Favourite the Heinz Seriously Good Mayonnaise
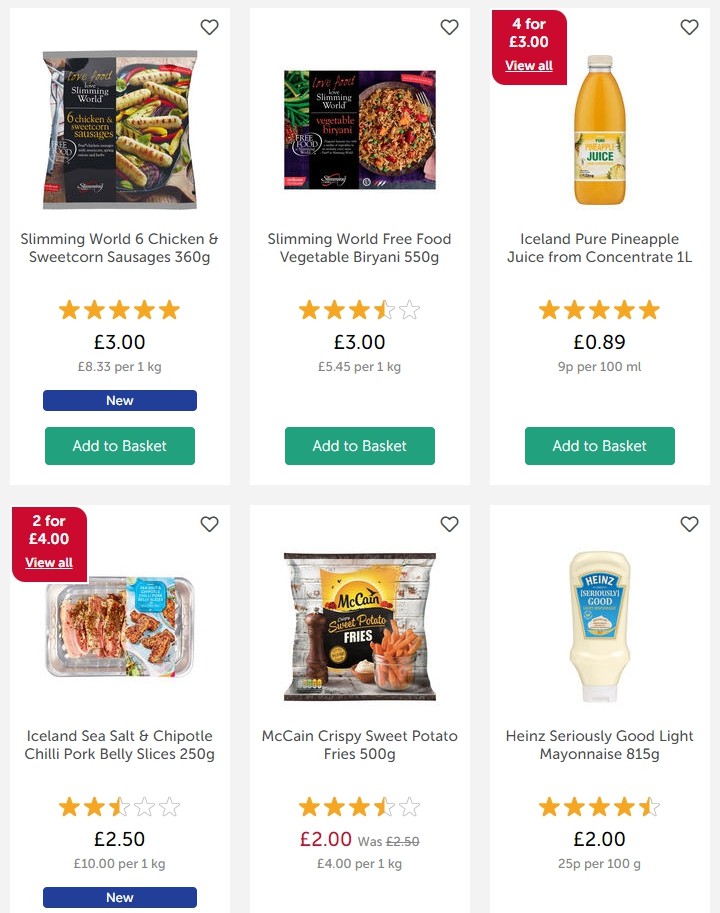The image size is (720, 913). click(689, 524)
